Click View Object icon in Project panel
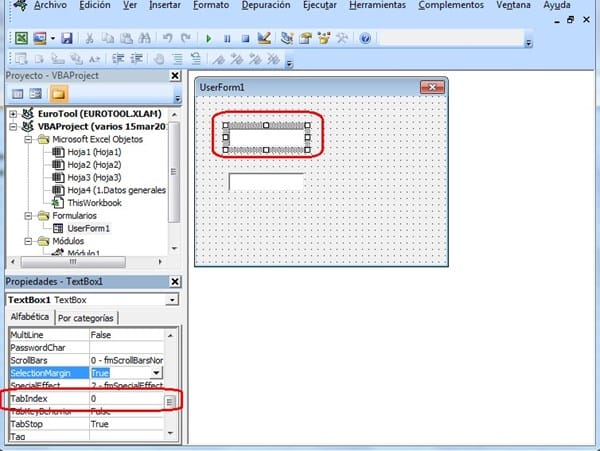Viewport: 600px width, 451px height. click(36, 94)
